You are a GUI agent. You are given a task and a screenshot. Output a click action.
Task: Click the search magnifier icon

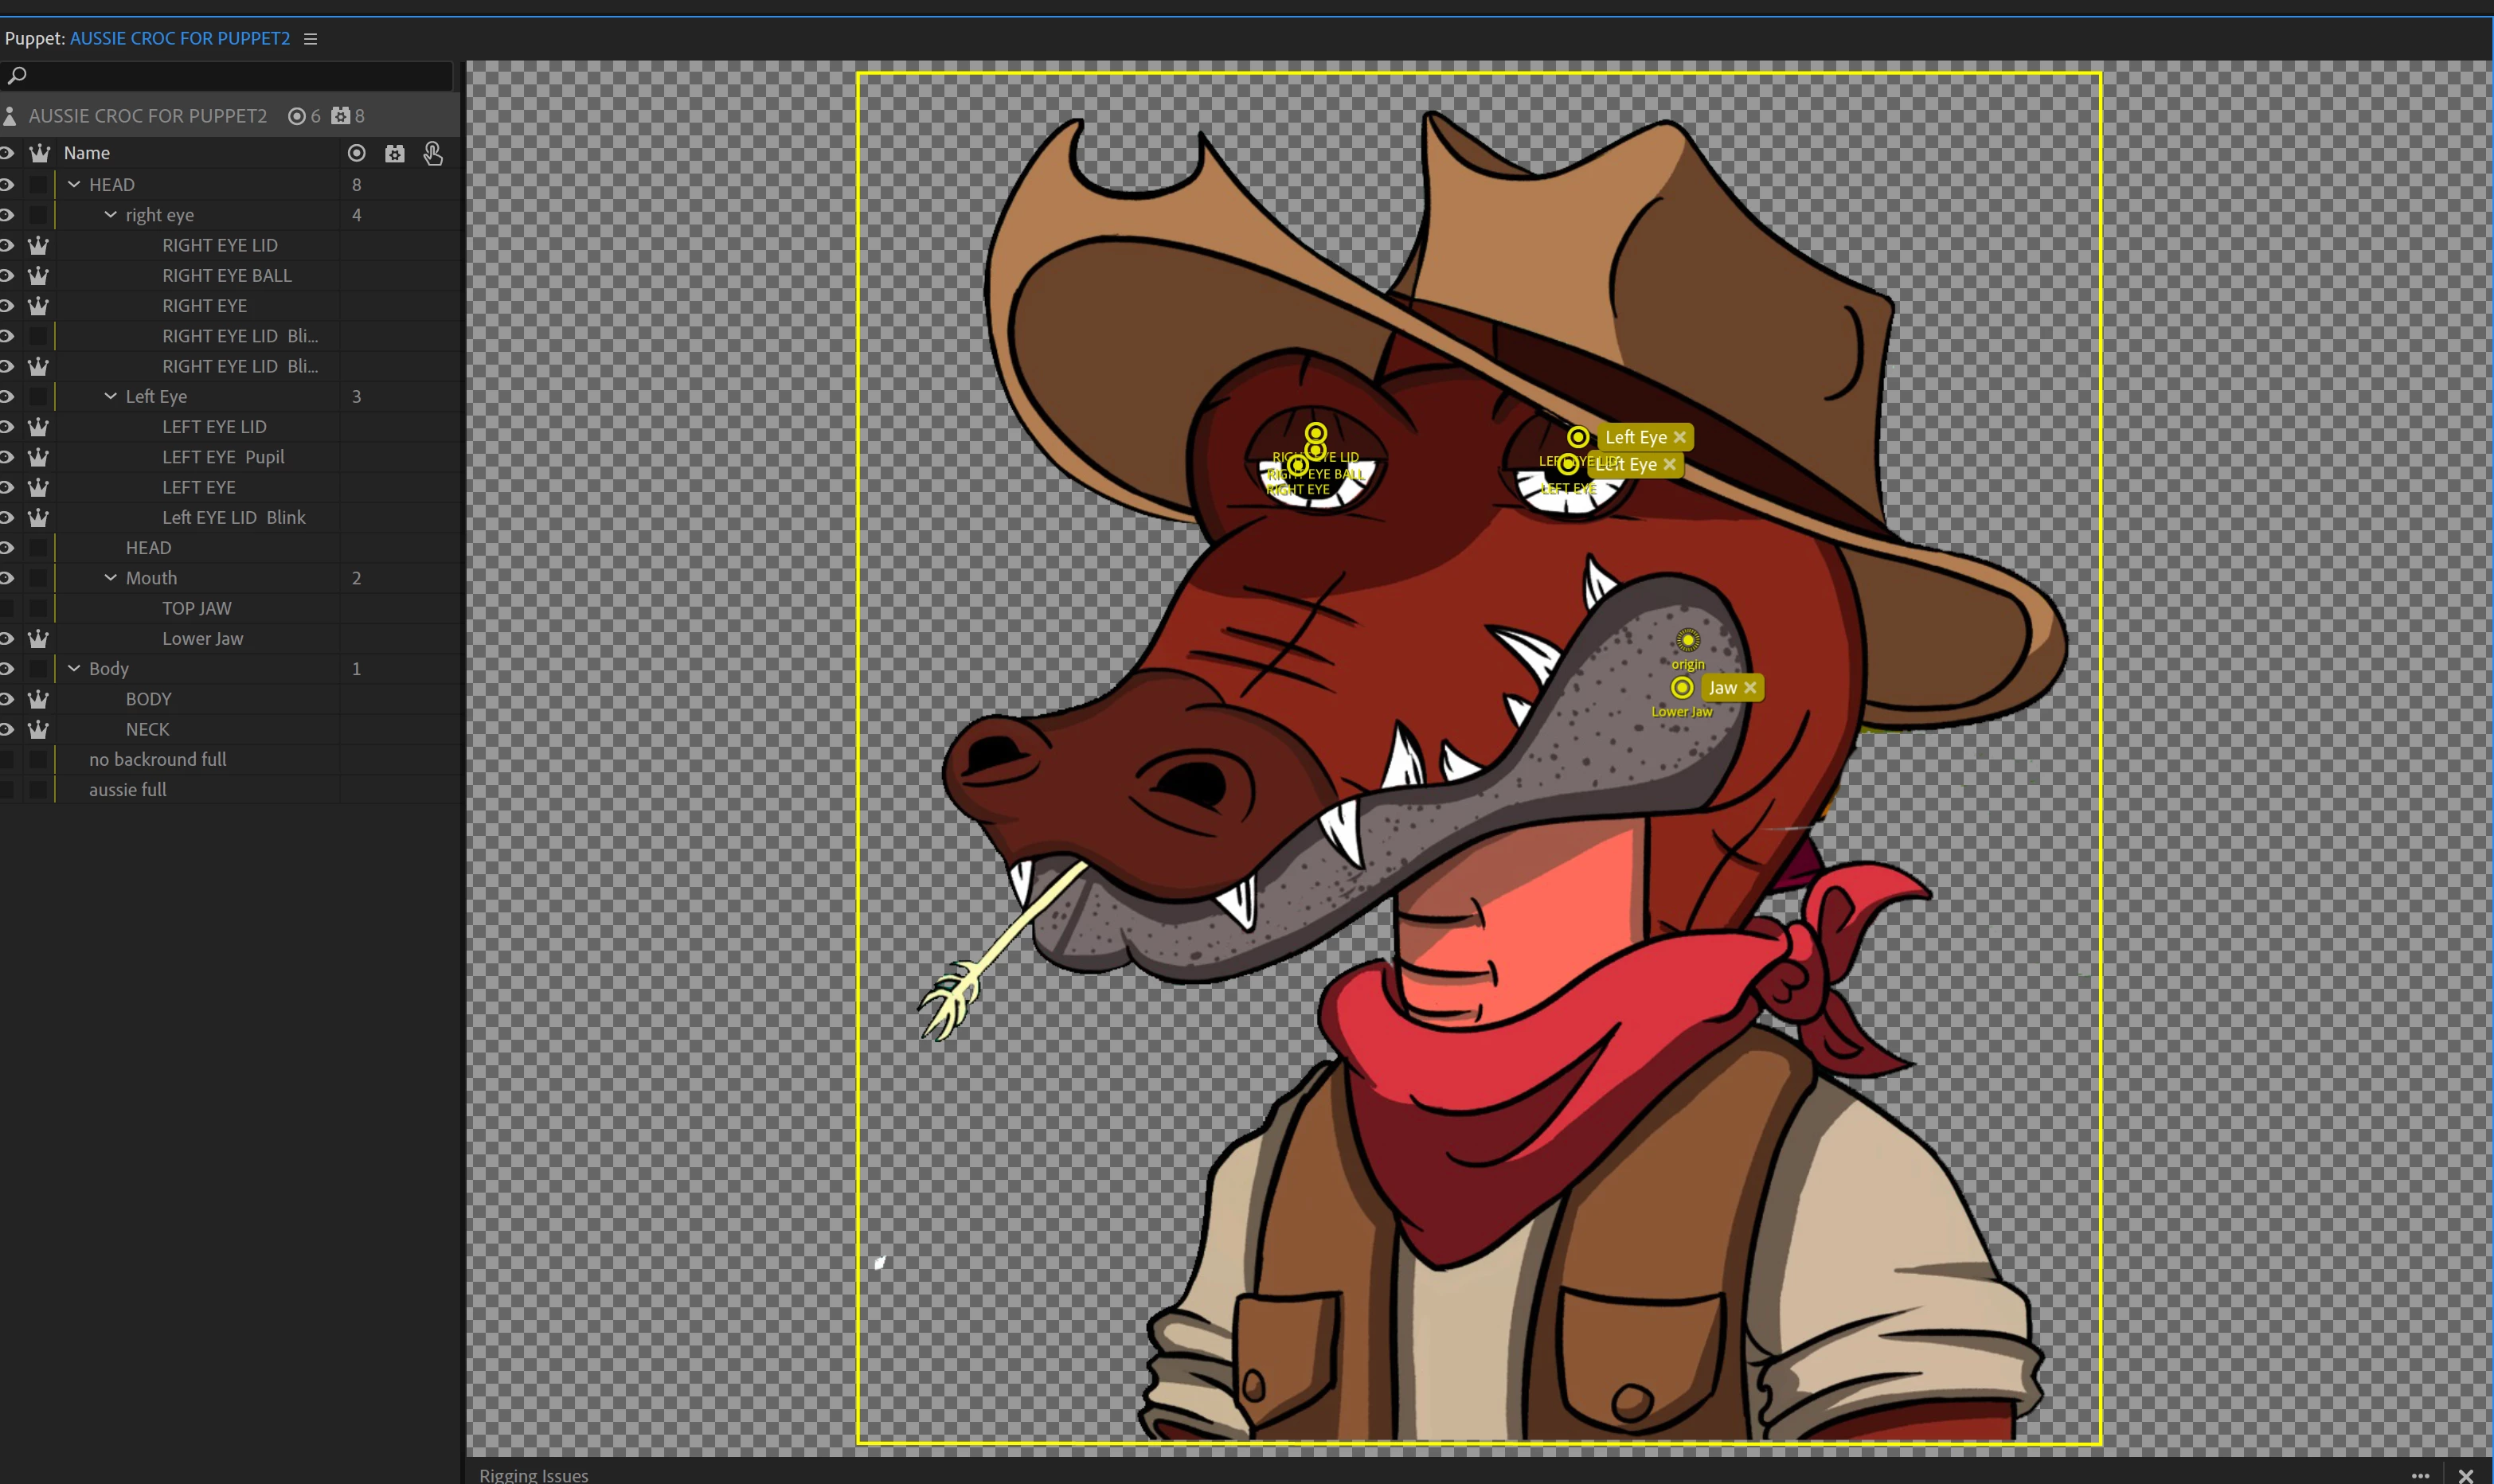pyautogui.click(x=16, y=75)
